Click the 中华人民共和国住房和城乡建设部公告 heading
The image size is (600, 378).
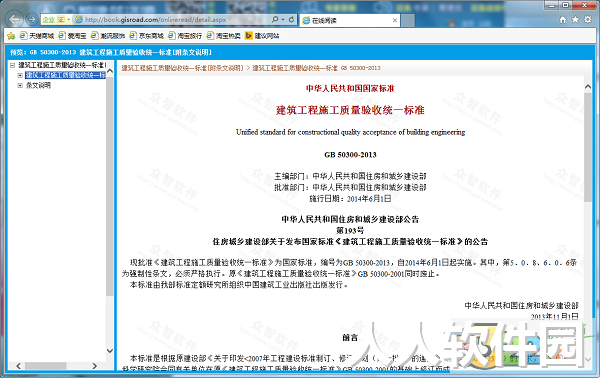click(x=350, y=219)
